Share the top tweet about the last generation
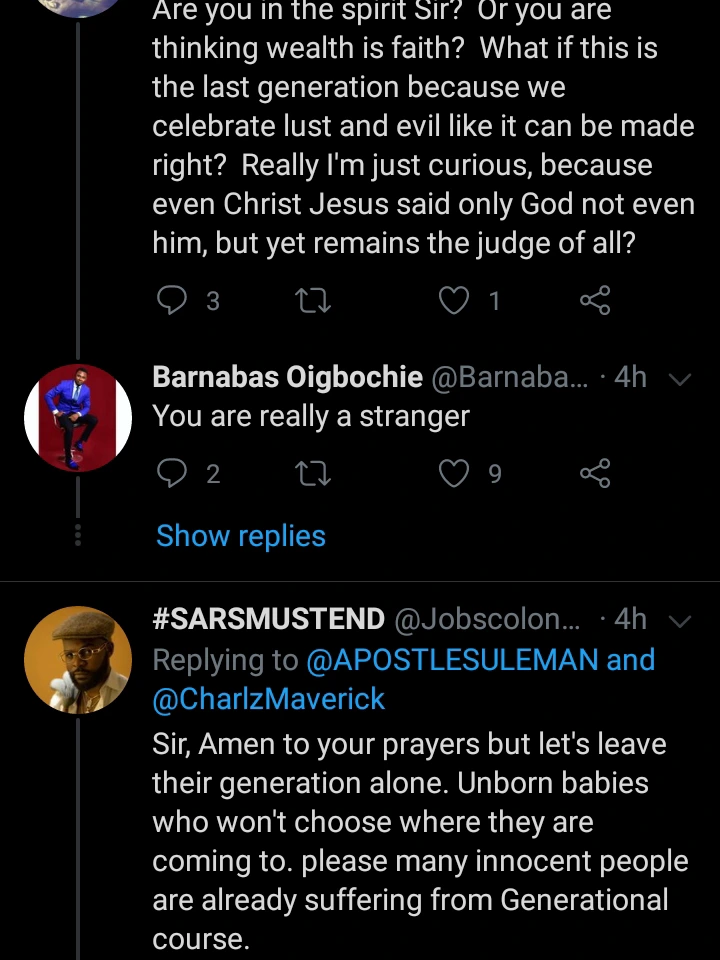720x960 pixels. 594,300
